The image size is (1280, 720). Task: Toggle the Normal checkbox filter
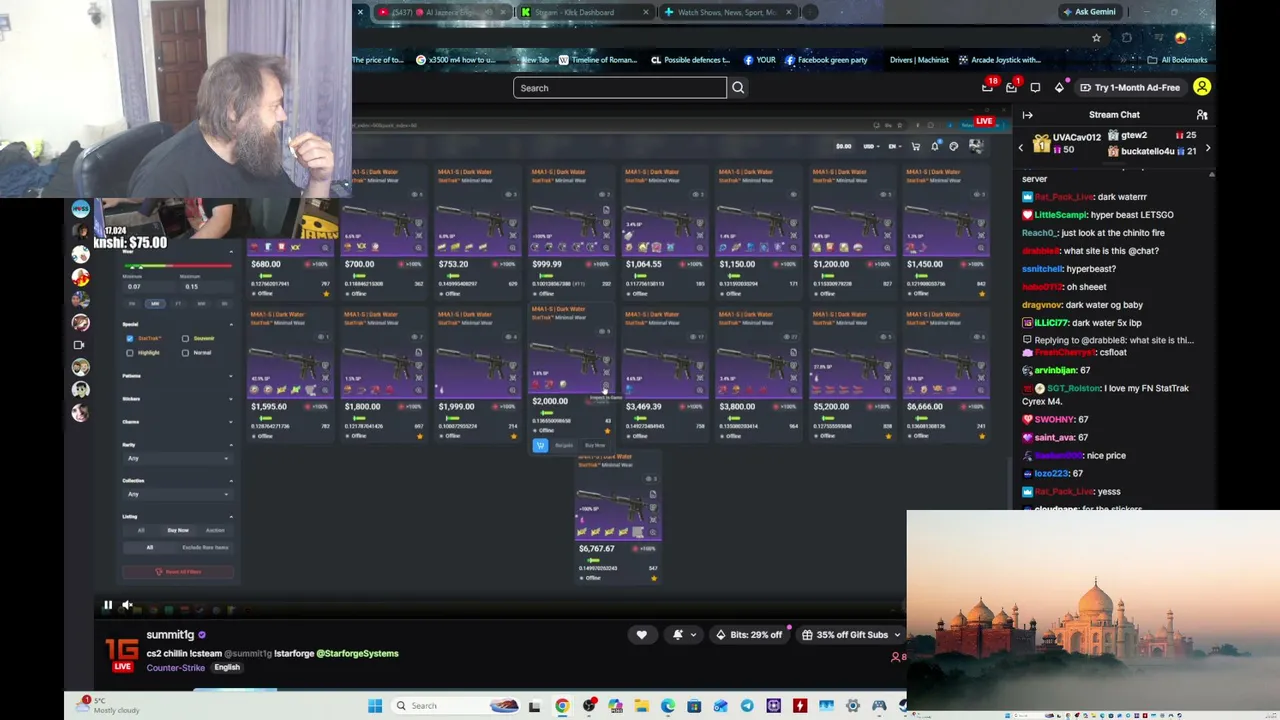[185, 353]
